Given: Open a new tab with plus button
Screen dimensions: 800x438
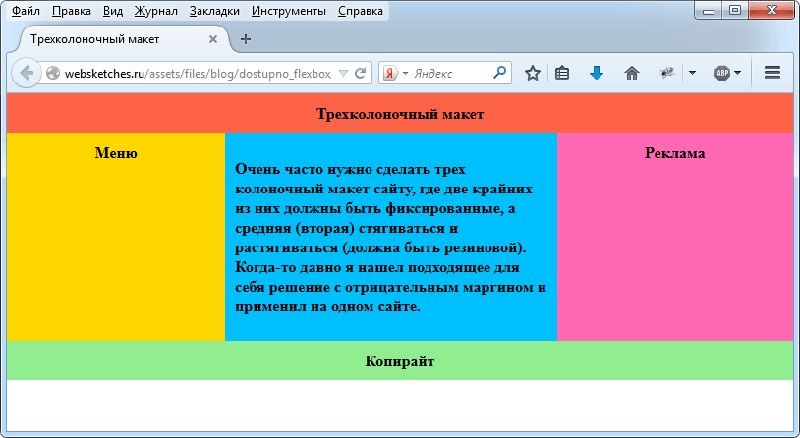Looking at the screenshot, I should point(246,39).
